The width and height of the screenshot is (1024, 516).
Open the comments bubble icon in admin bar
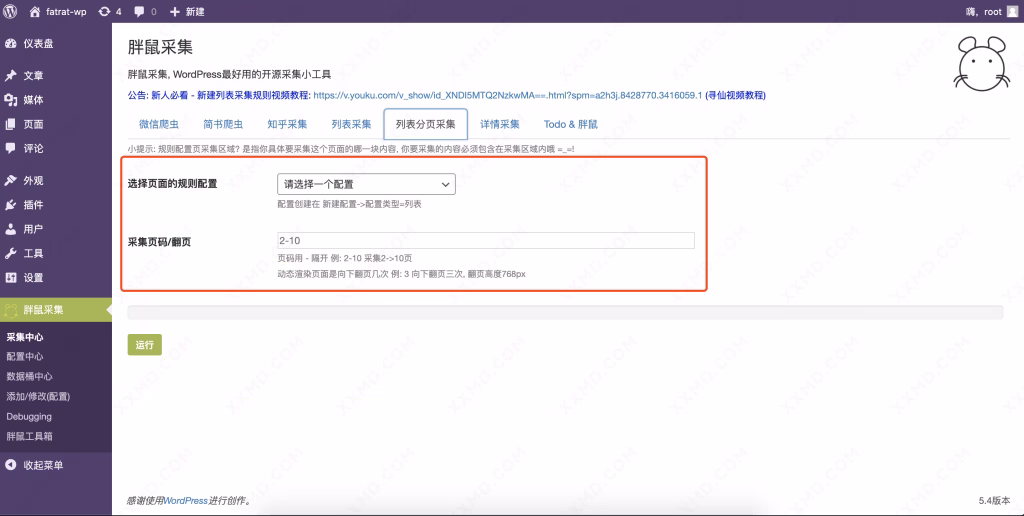[138, 11]
